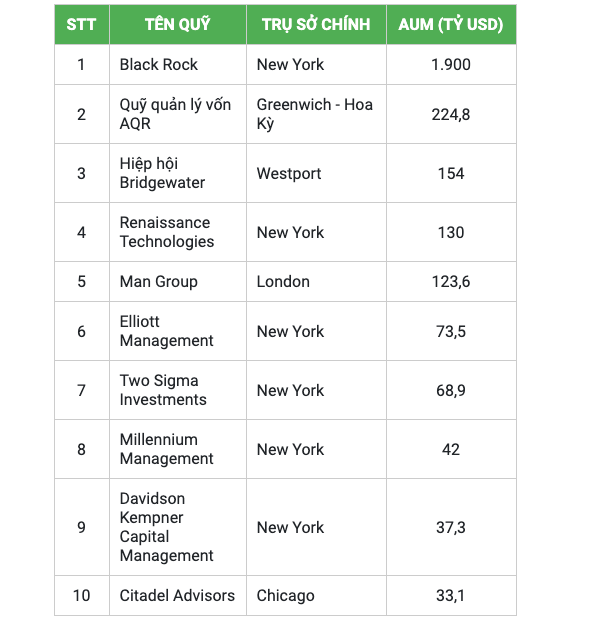Click the Greenwich - Hoa Kỳ cell
The width and height of the screenshot is (600, 622).
coord(315,114)
